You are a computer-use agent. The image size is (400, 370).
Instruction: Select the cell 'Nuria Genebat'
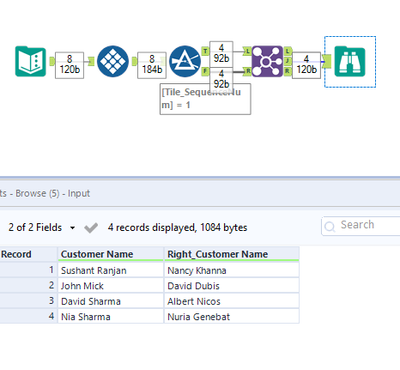pyautogui.click(x=231, y=316)
